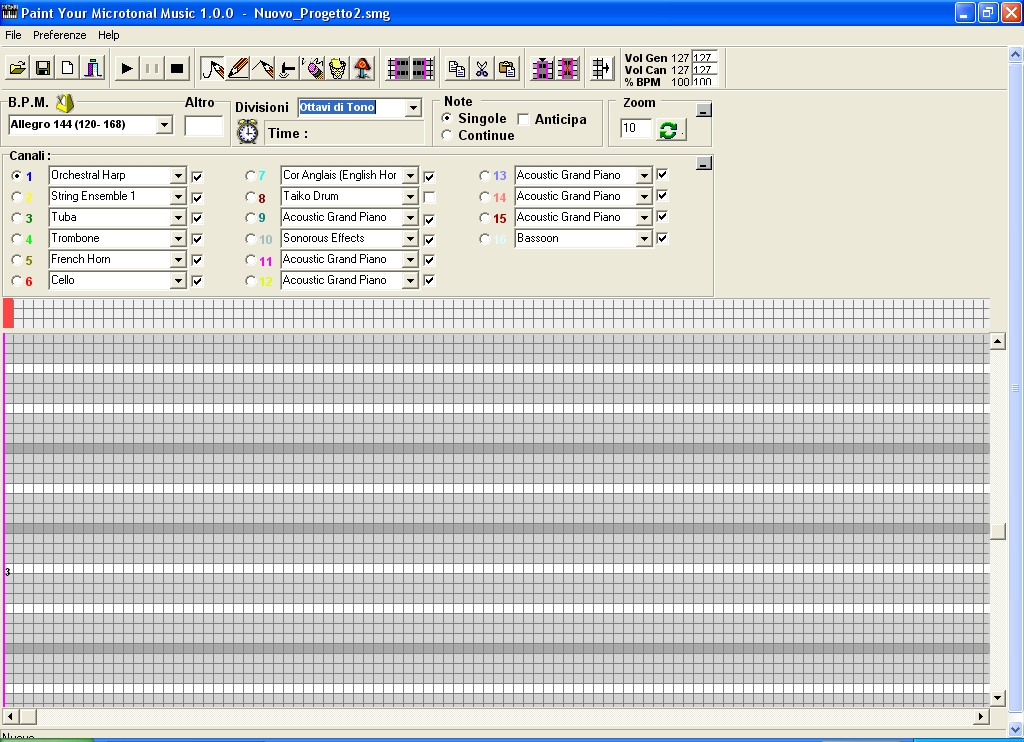Uncheck Orchestral Harp channel checkbox
This screenshot has width=1024, height=742.
197,176
